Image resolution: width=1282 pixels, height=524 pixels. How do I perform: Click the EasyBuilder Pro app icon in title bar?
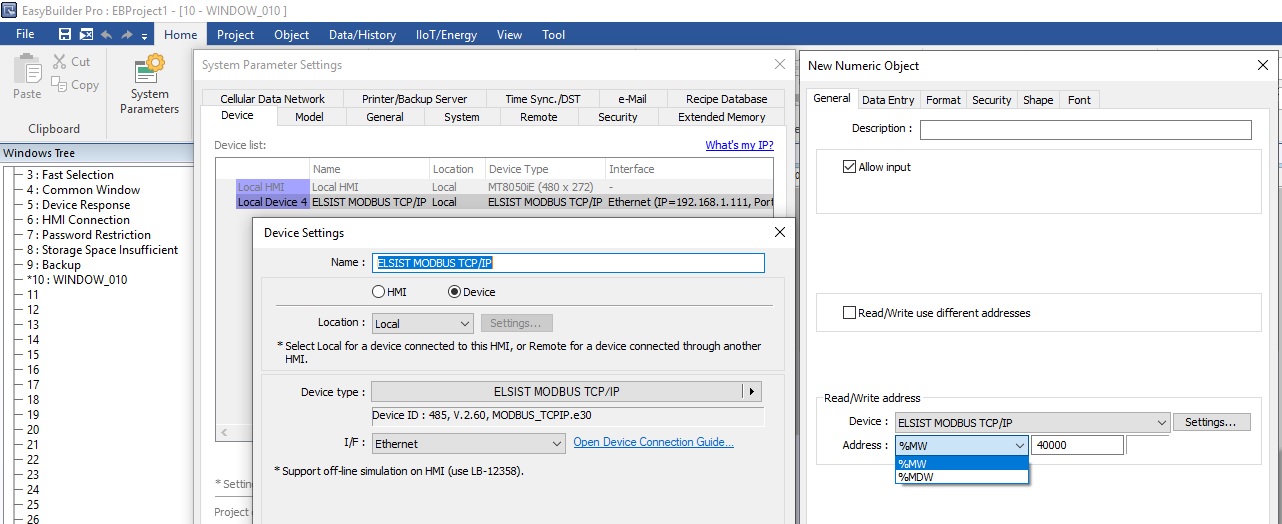[9, 10]
